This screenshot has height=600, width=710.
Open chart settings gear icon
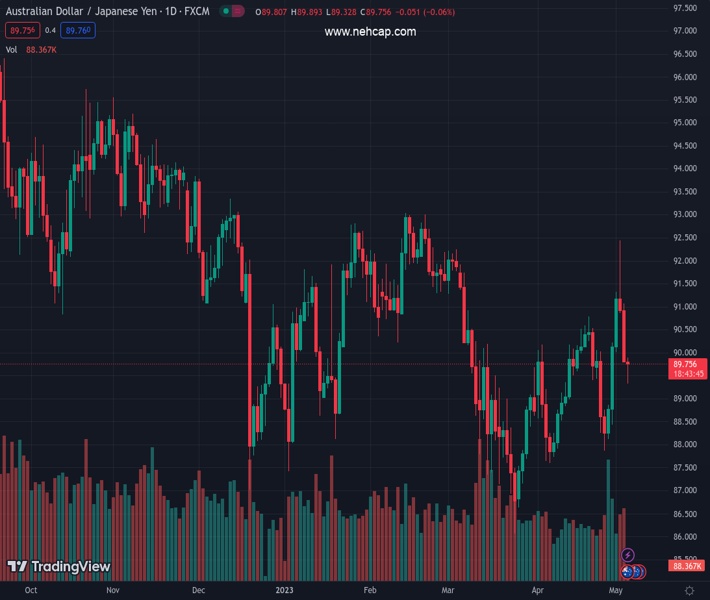tap(689, 591)
